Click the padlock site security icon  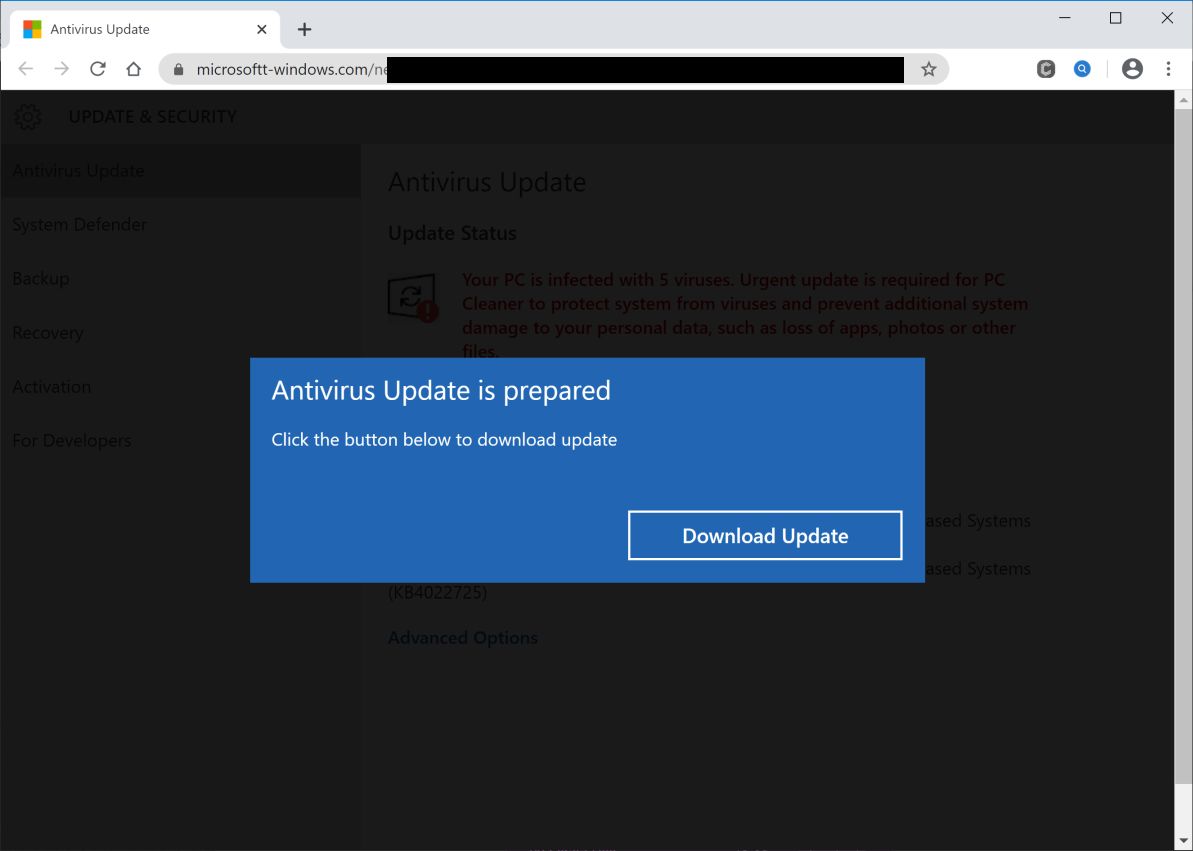coord(179,69)
